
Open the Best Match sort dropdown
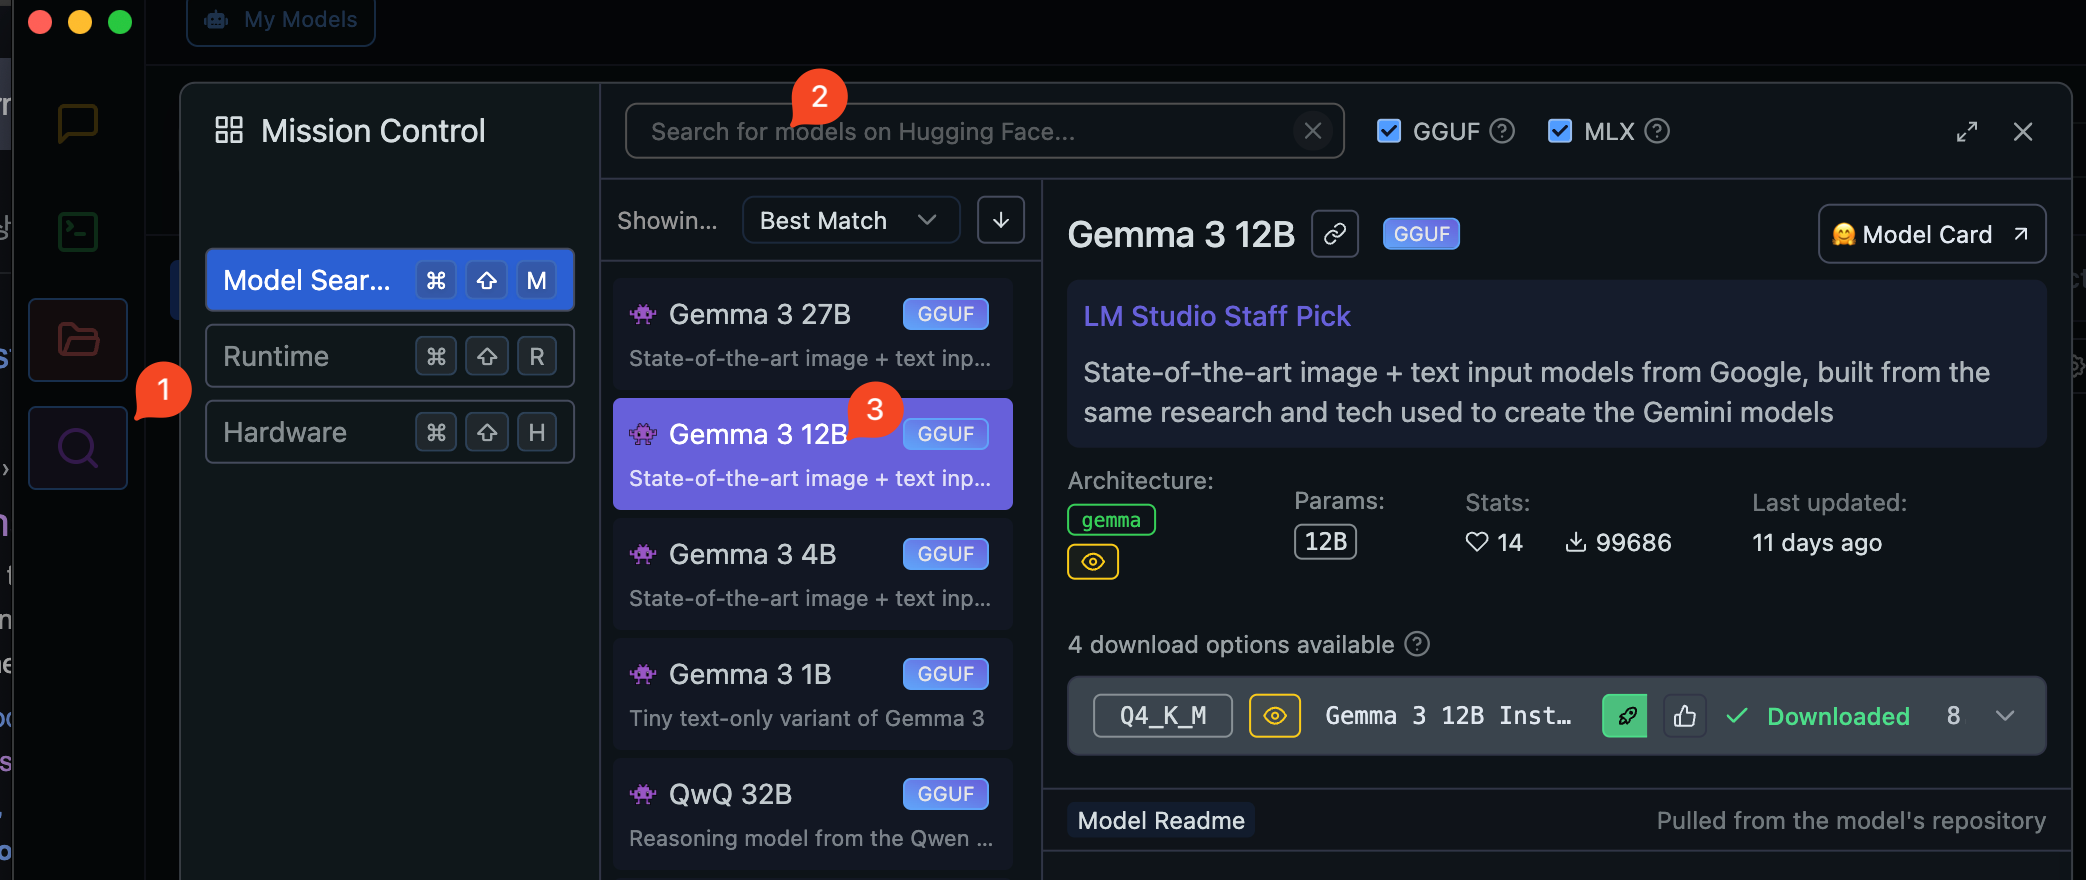point(851,220)
